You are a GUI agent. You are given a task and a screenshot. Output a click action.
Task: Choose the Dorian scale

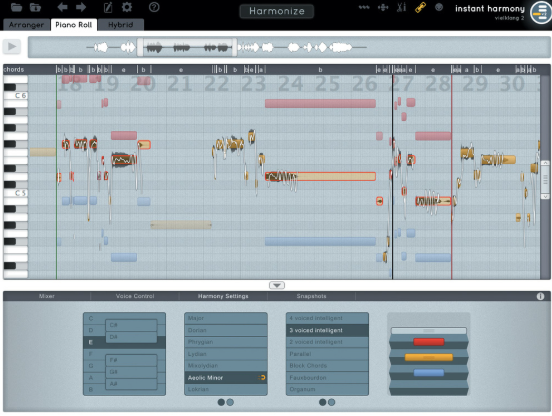(x=226, y=330)
